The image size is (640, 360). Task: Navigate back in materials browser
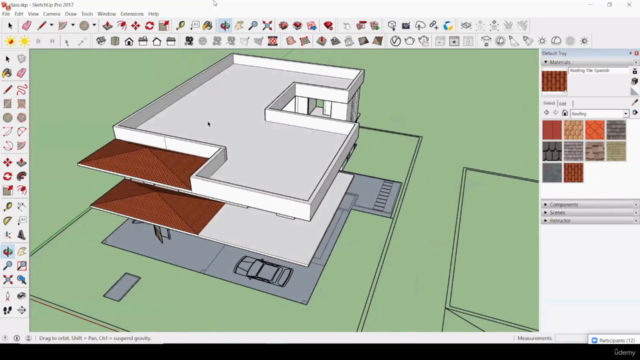[547, 113]
